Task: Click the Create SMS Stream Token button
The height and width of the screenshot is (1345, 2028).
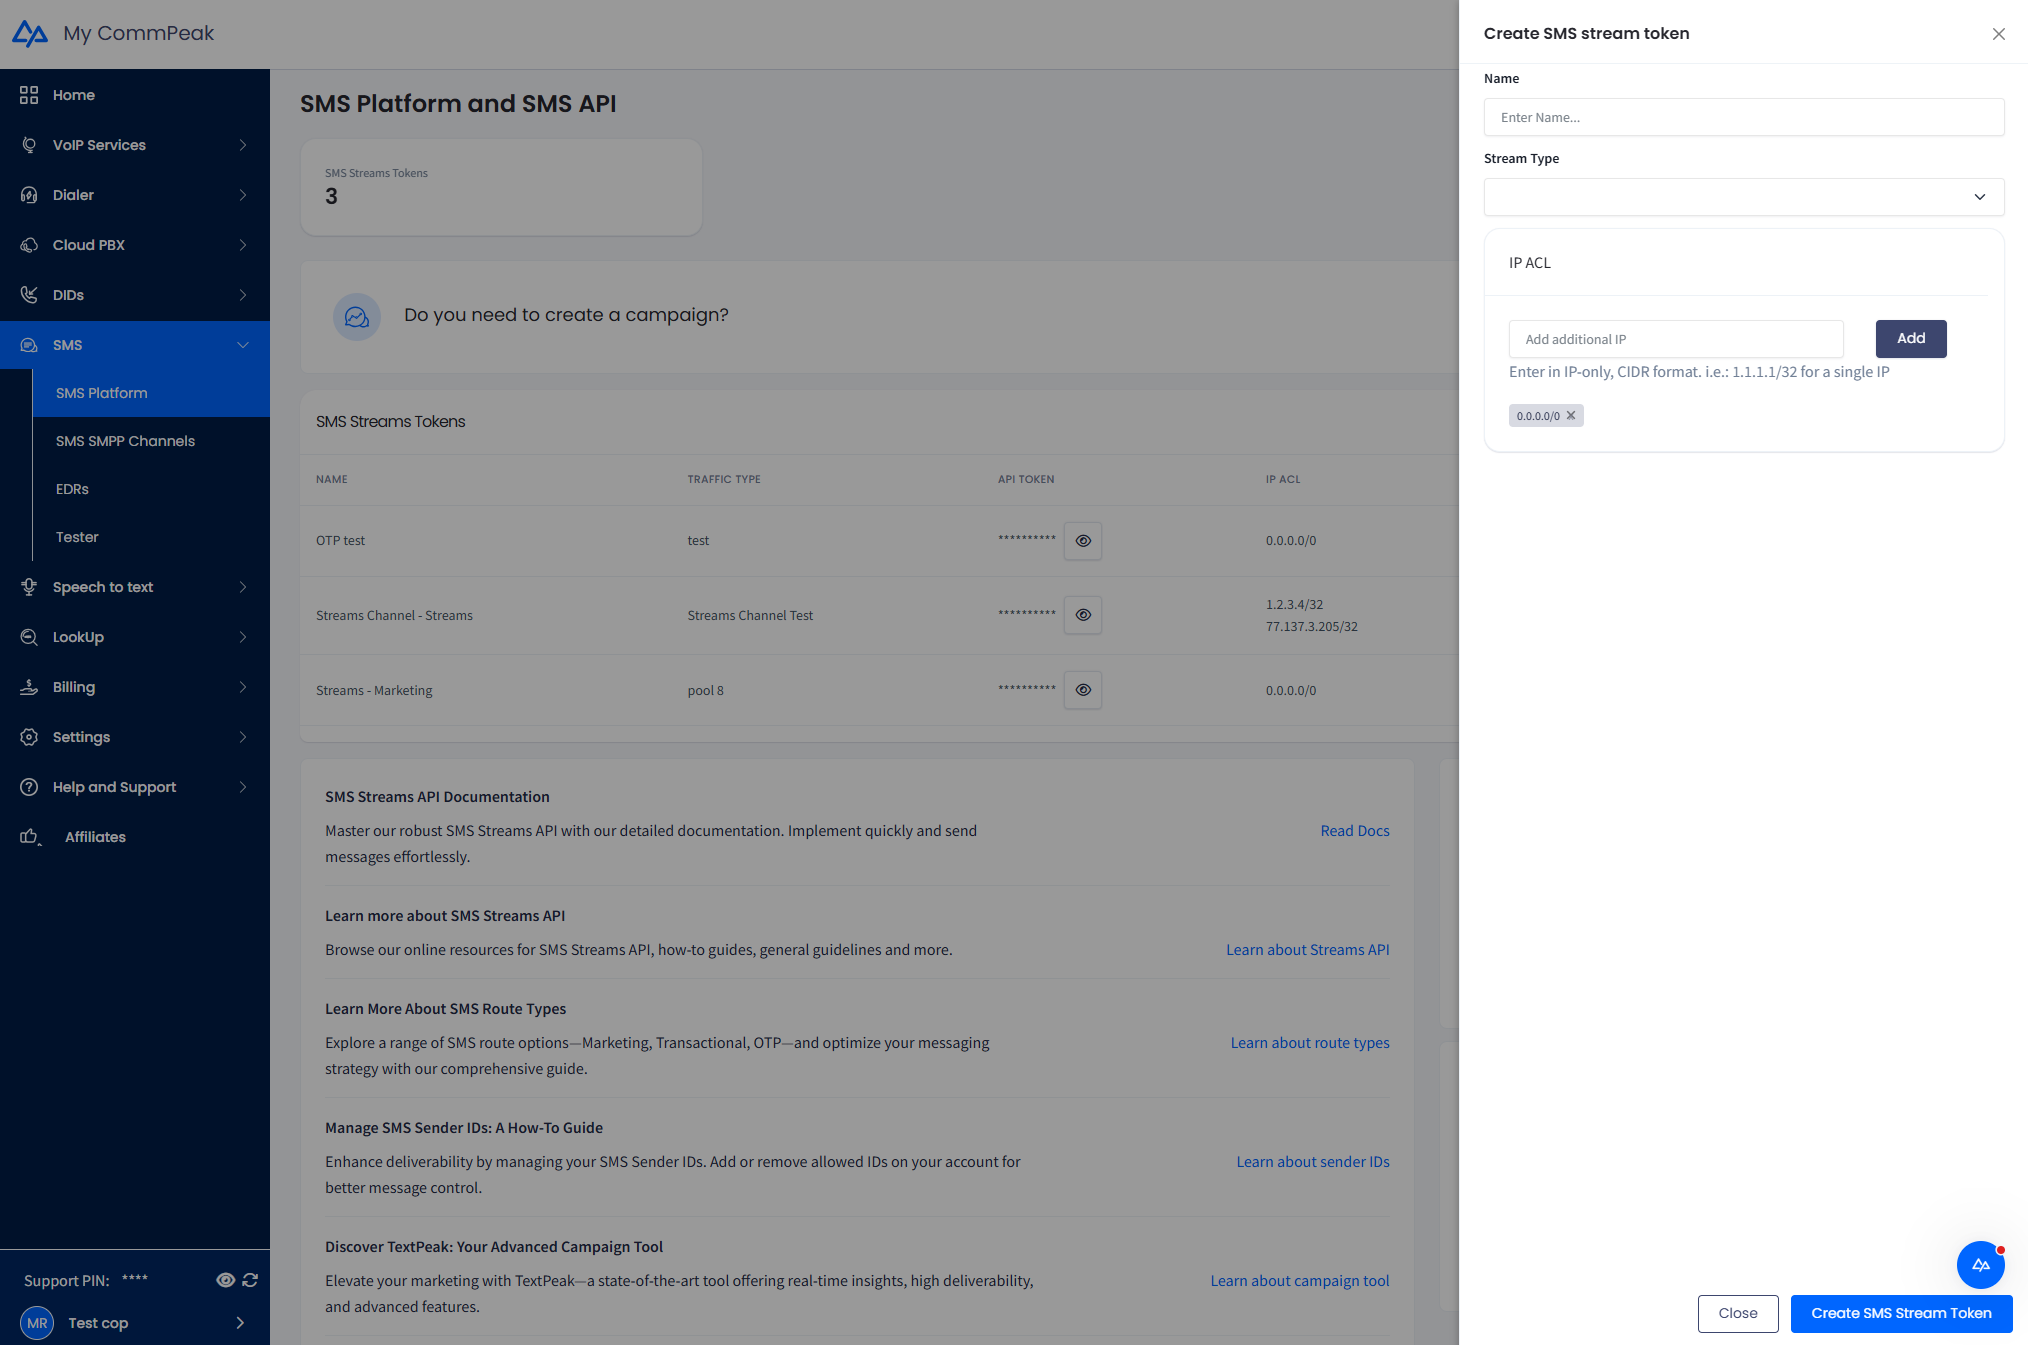Action: click(1900, 1313)
